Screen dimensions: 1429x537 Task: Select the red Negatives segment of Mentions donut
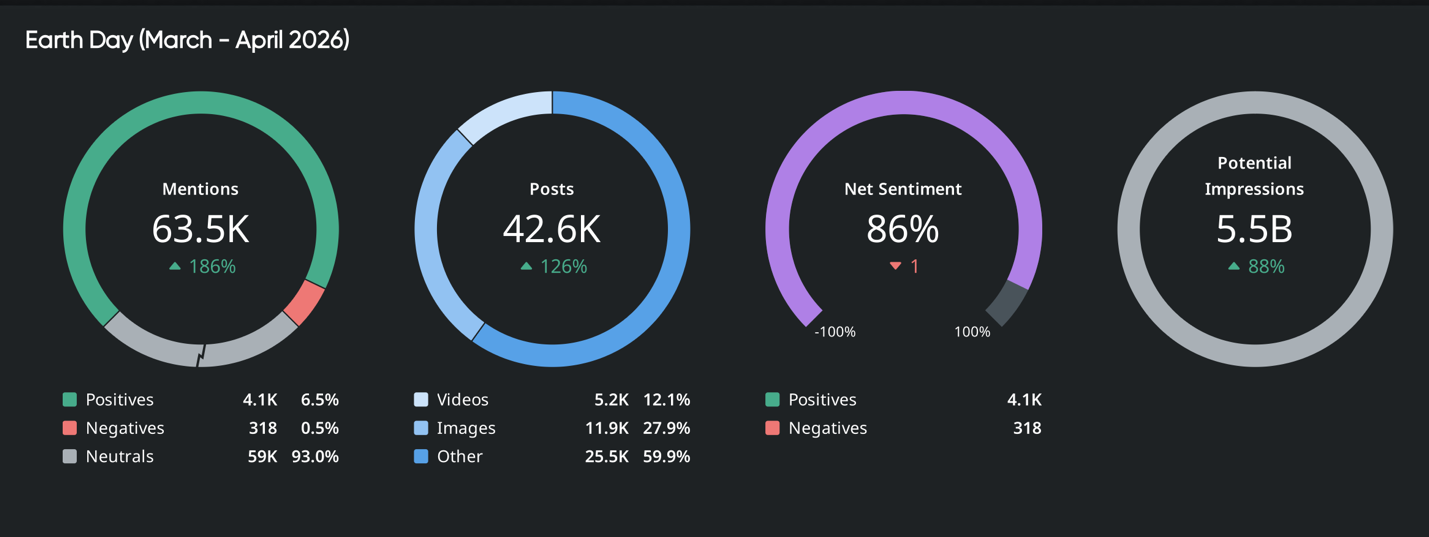(x=304, y=302)
